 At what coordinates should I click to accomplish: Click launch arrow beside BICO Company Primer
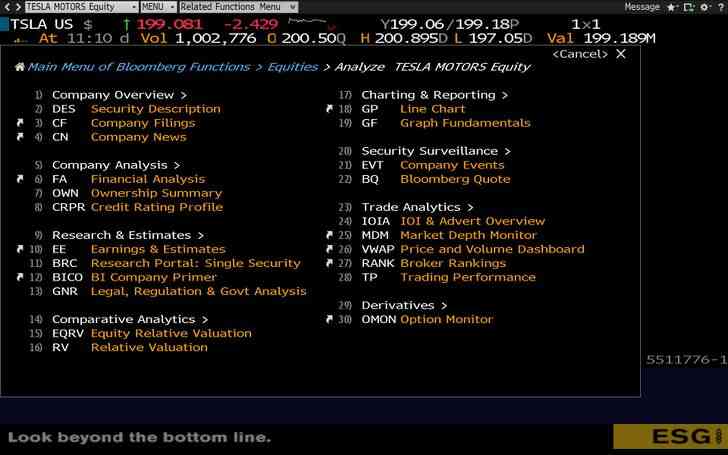20,277
